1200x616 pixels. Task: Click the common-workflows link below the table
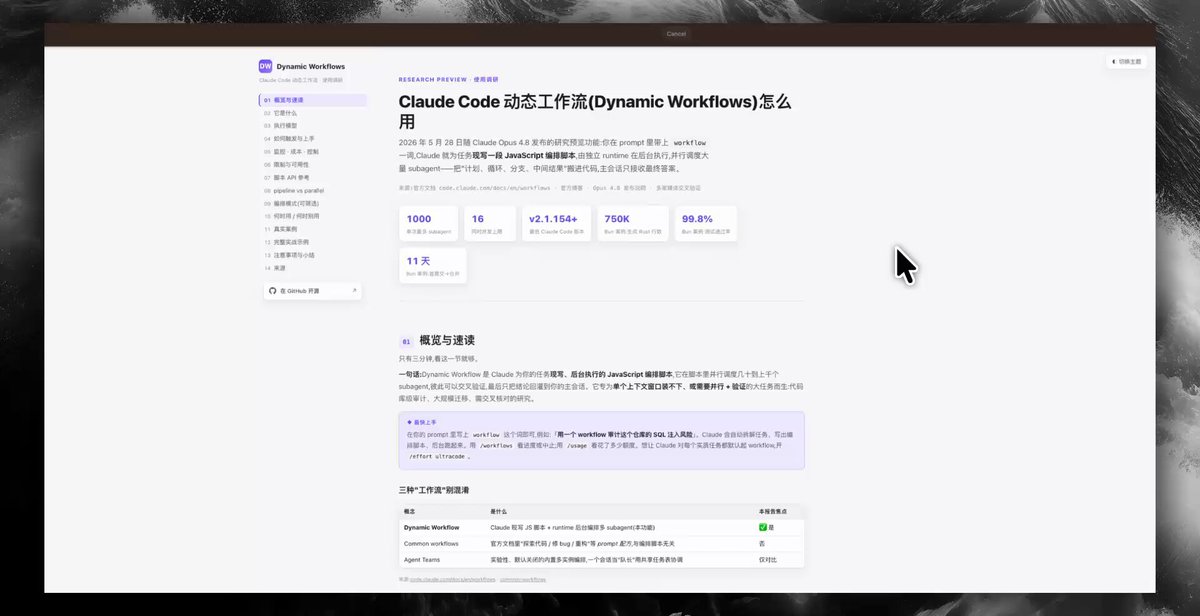[523, 579]
